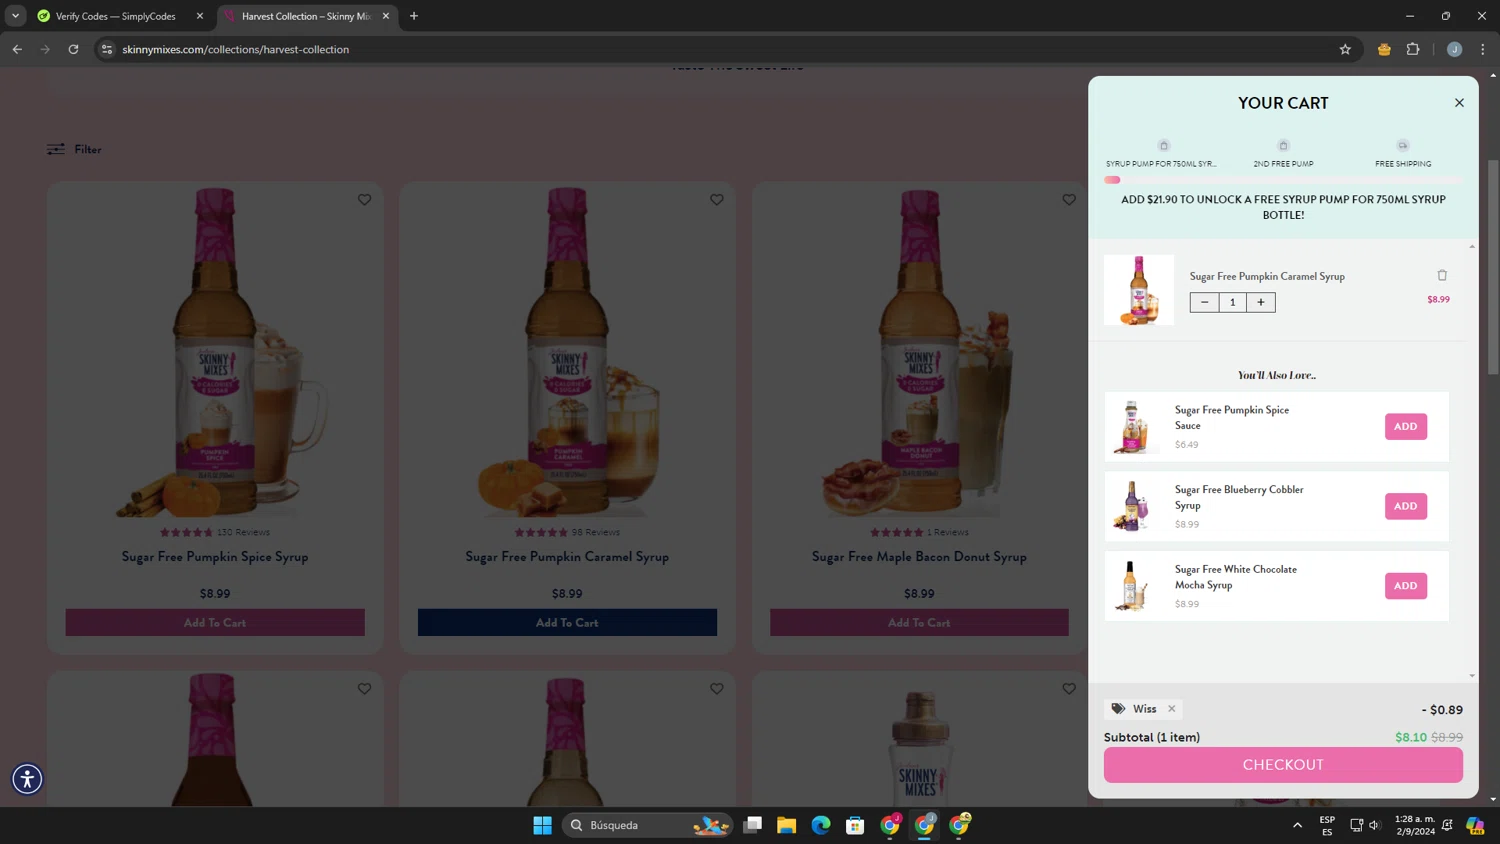Open Pumpkin Spice Sauce thumbnail
1500x844 pixels.
point(1132,427)
